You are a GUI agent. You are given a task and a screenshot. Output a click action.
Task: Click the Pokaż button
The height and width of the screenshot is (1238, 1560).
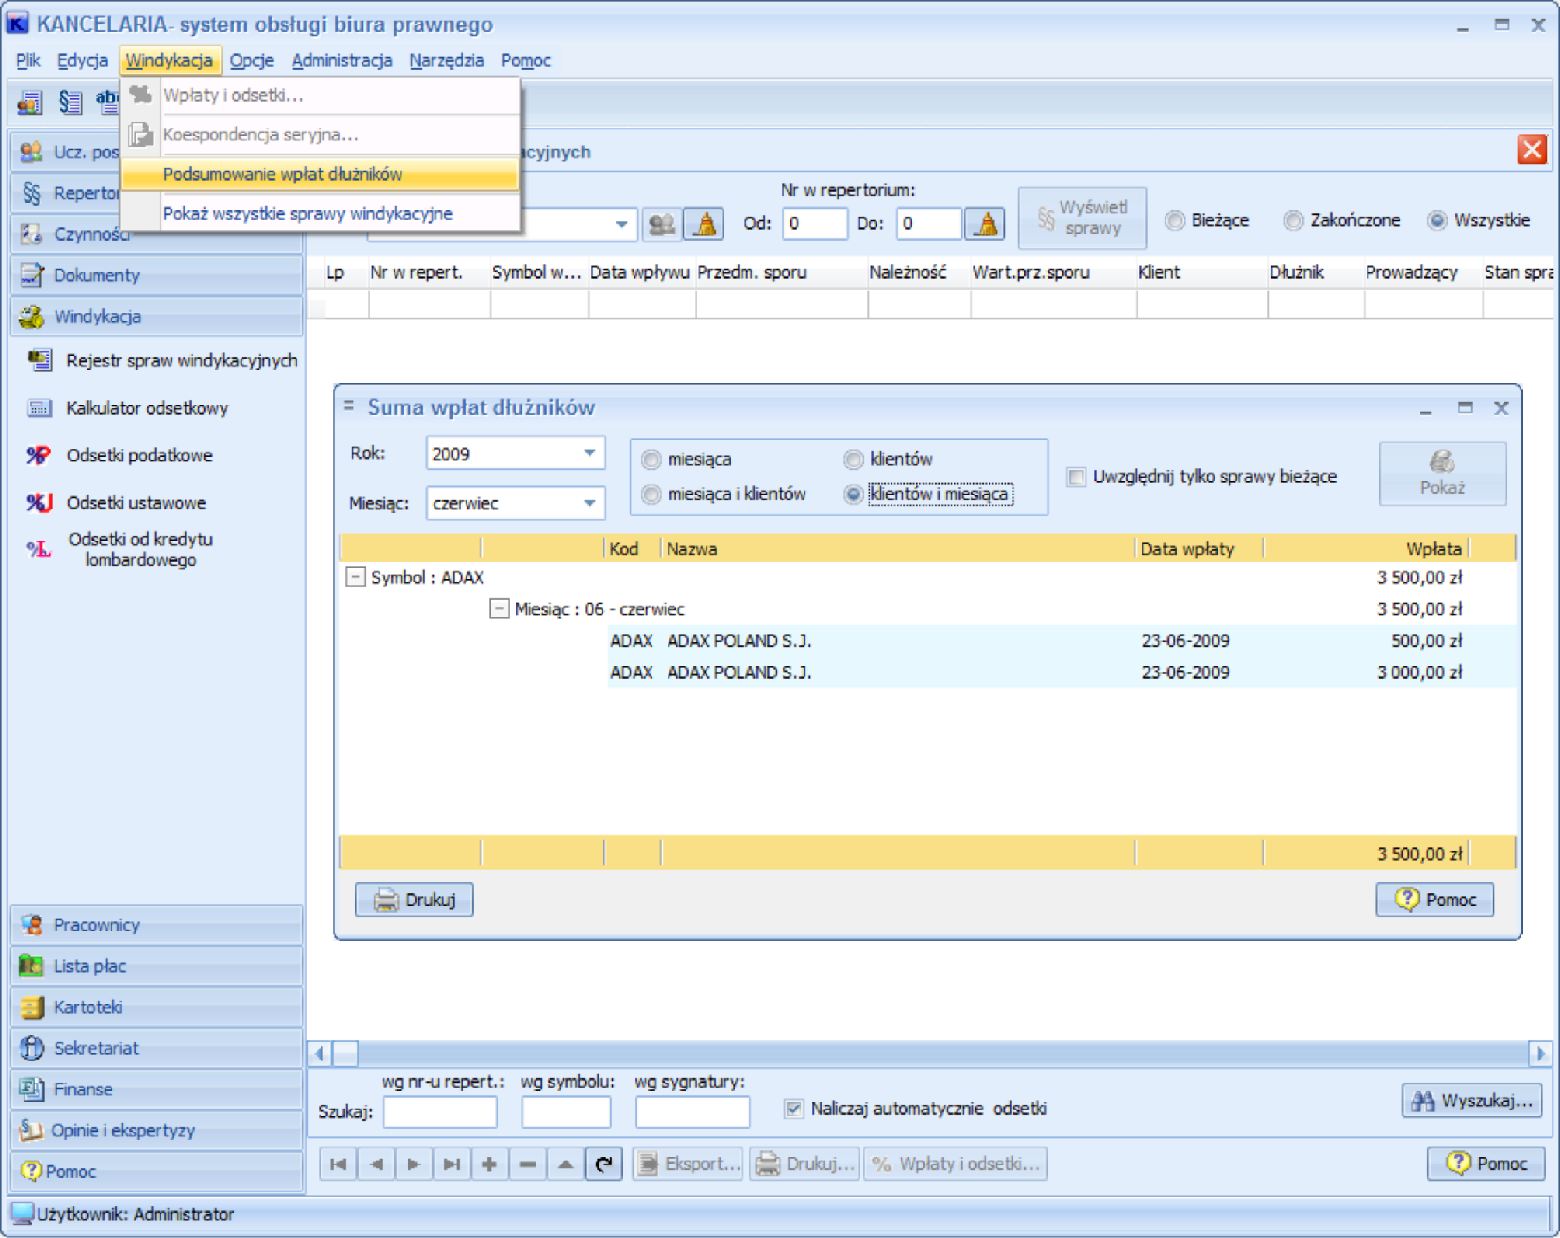click(x=1442, y=474)
